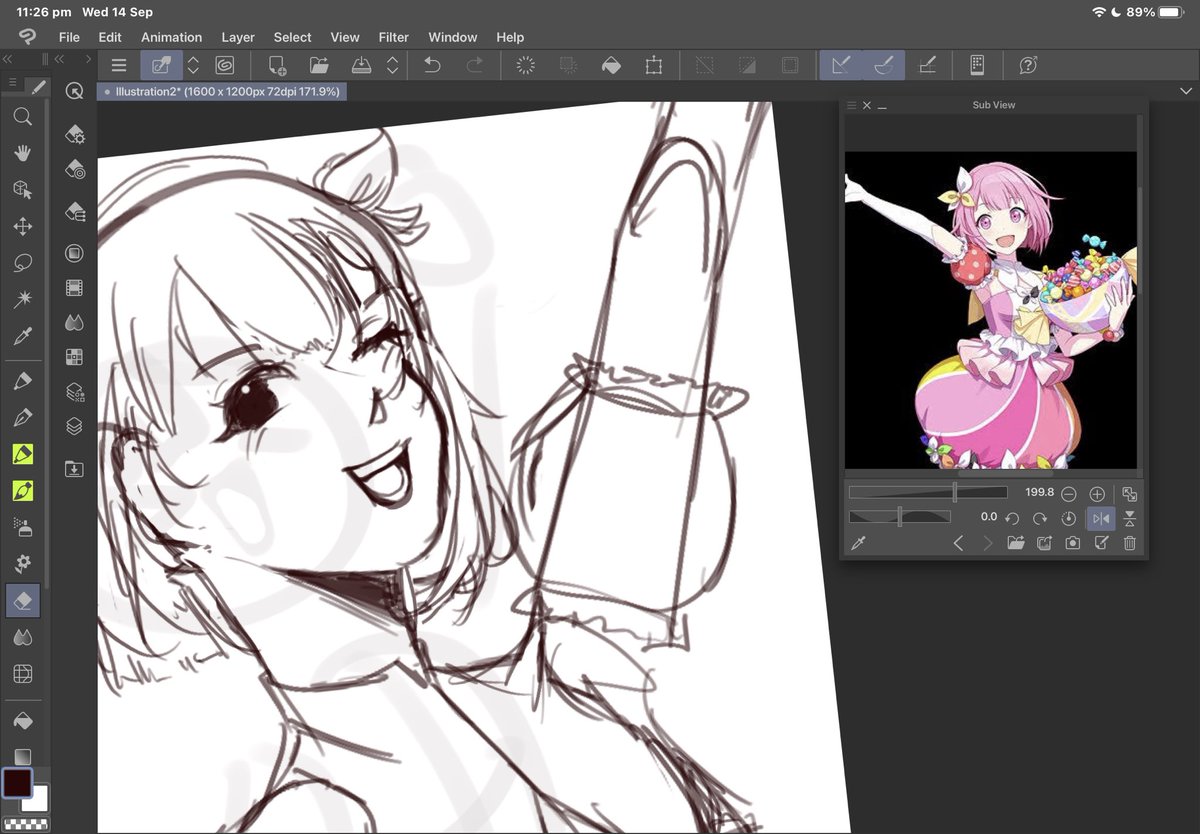Viewport: 1200px width, 834px height.
Task: Expand the right-arrow palette dock
Action: [88, 59]
